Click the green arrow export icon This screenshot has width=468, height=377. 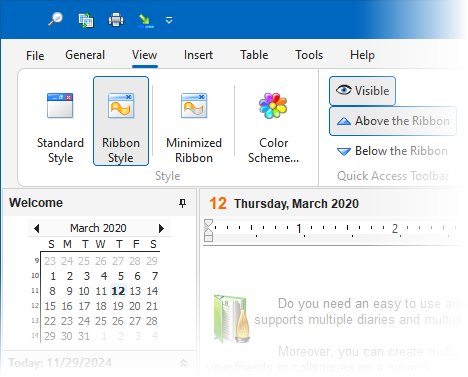tap(145, 21)
